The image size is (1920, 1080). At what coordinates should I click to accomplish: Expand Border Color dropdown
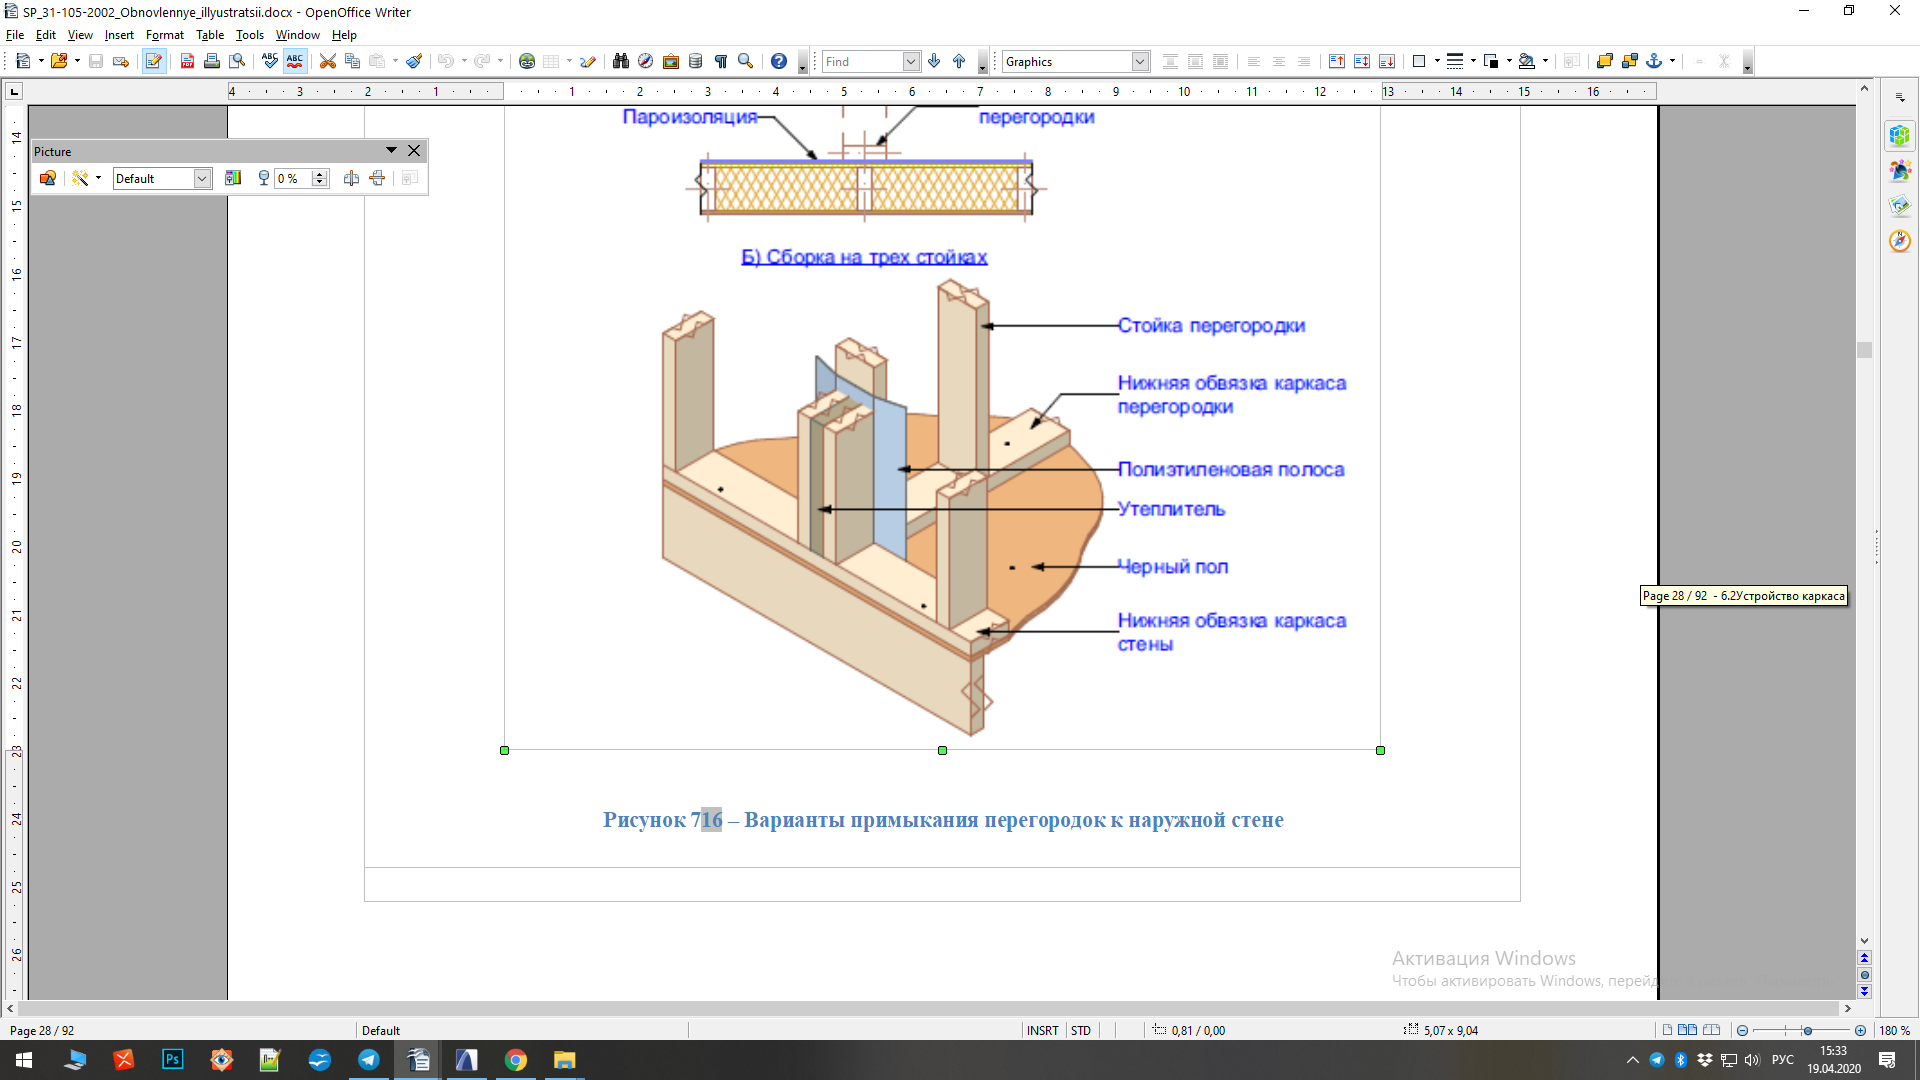[x=1509, y=61]
